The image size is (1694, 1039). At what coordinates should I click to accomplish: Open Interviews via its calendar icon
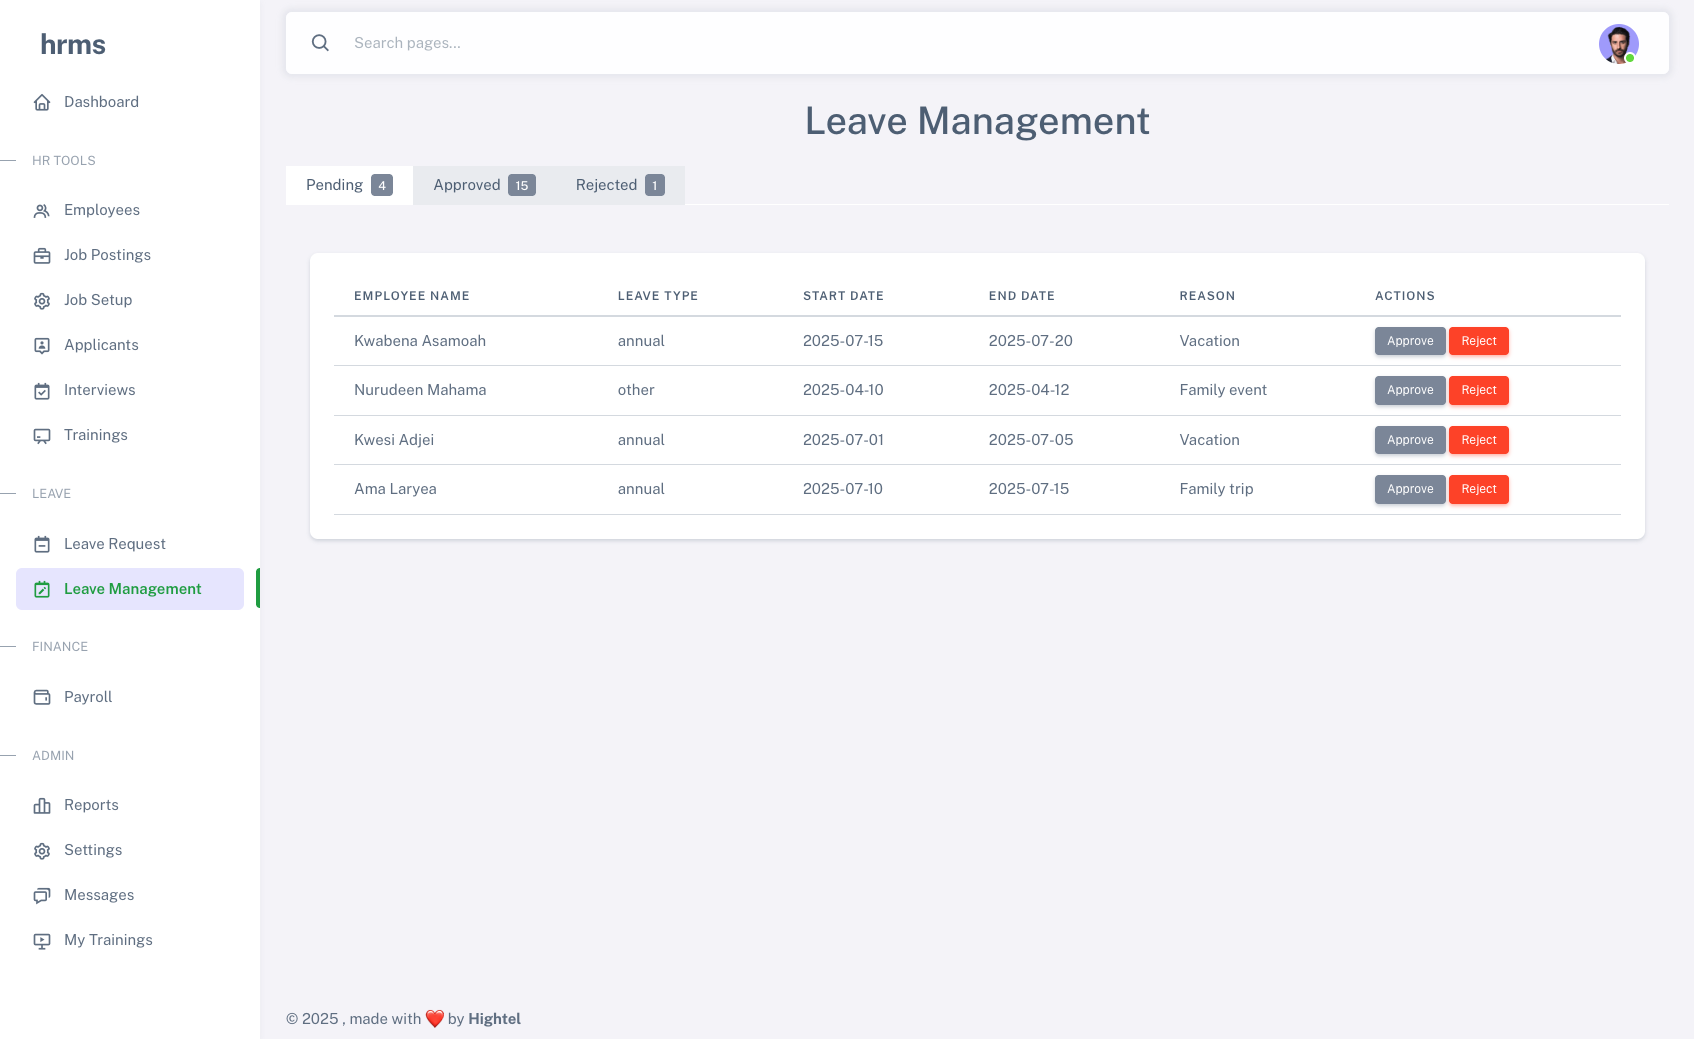click(42, 391)
